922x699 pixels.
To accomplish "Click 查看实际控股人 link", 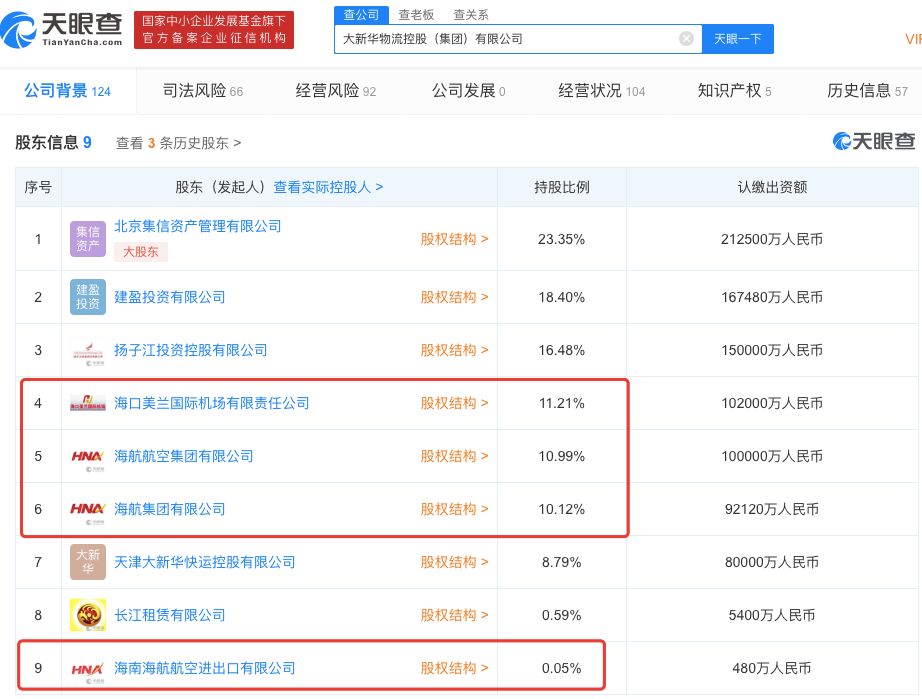I will point(328,187).
